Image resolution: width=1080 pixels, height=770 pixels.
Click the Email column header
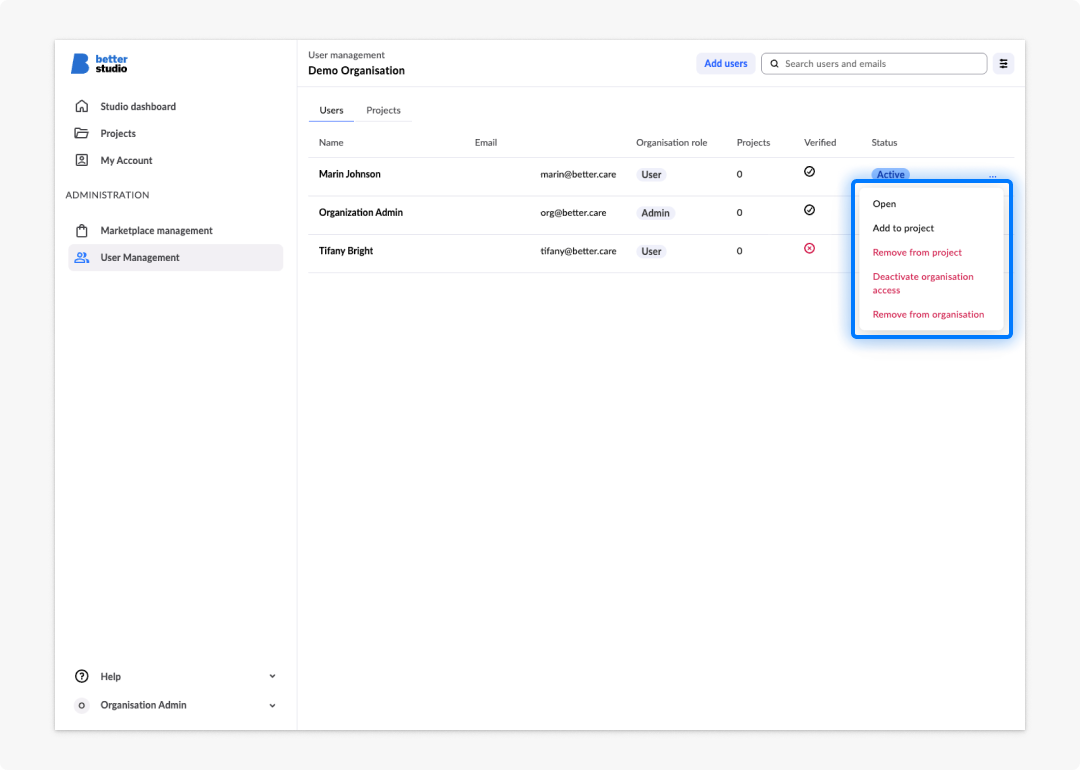pyautogui.click(x=486, y=143)
